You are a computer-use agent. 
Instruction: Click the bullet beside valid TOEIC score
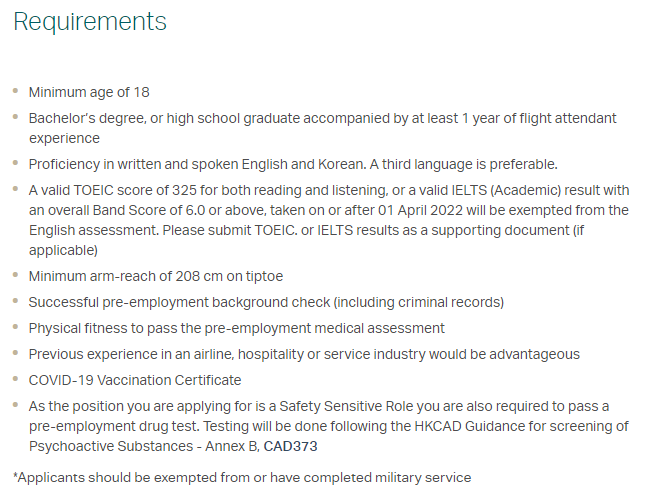pos(16,189)
